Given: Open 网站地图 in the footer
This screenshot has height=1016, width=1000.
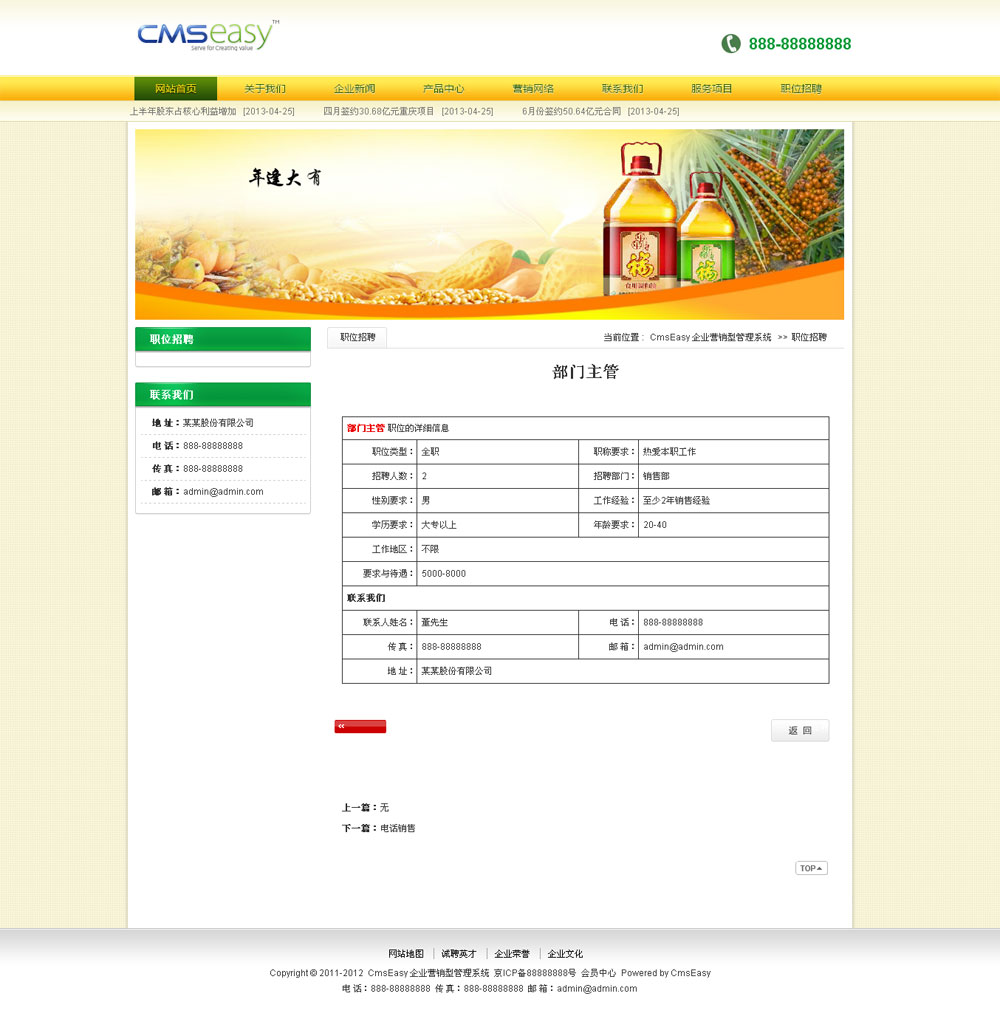Looking at the screenshot, I should pyautogui.click(x=406, y=954).
